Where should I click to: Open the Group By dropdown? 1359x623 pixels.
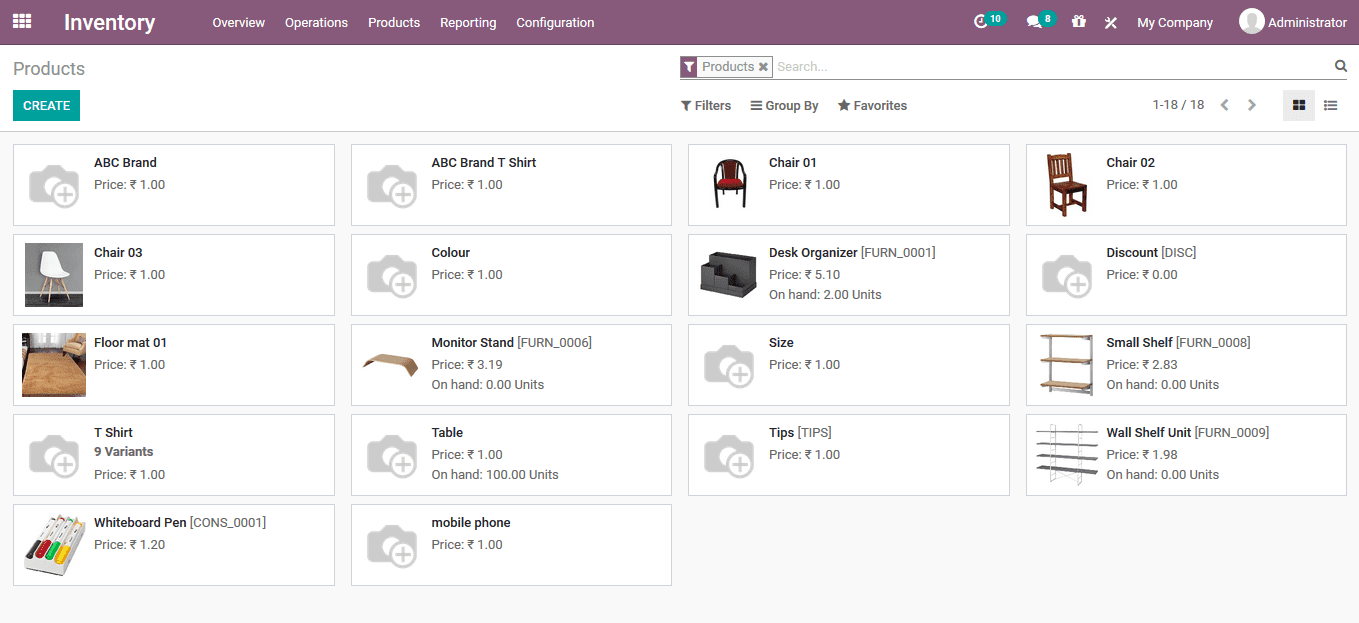784,105
